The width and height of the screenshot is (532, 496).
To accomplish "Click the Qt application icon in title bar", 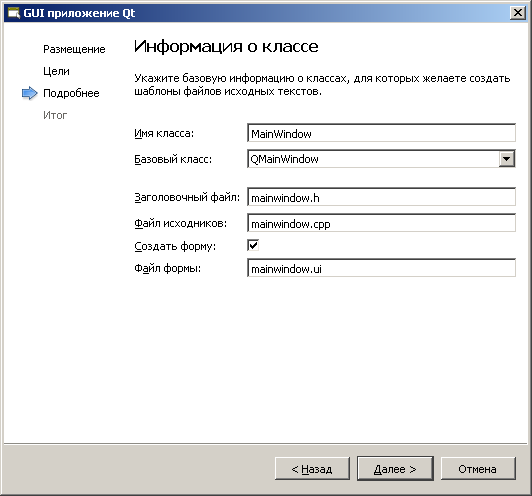I will pyautogui.click(x=14, y=13).
